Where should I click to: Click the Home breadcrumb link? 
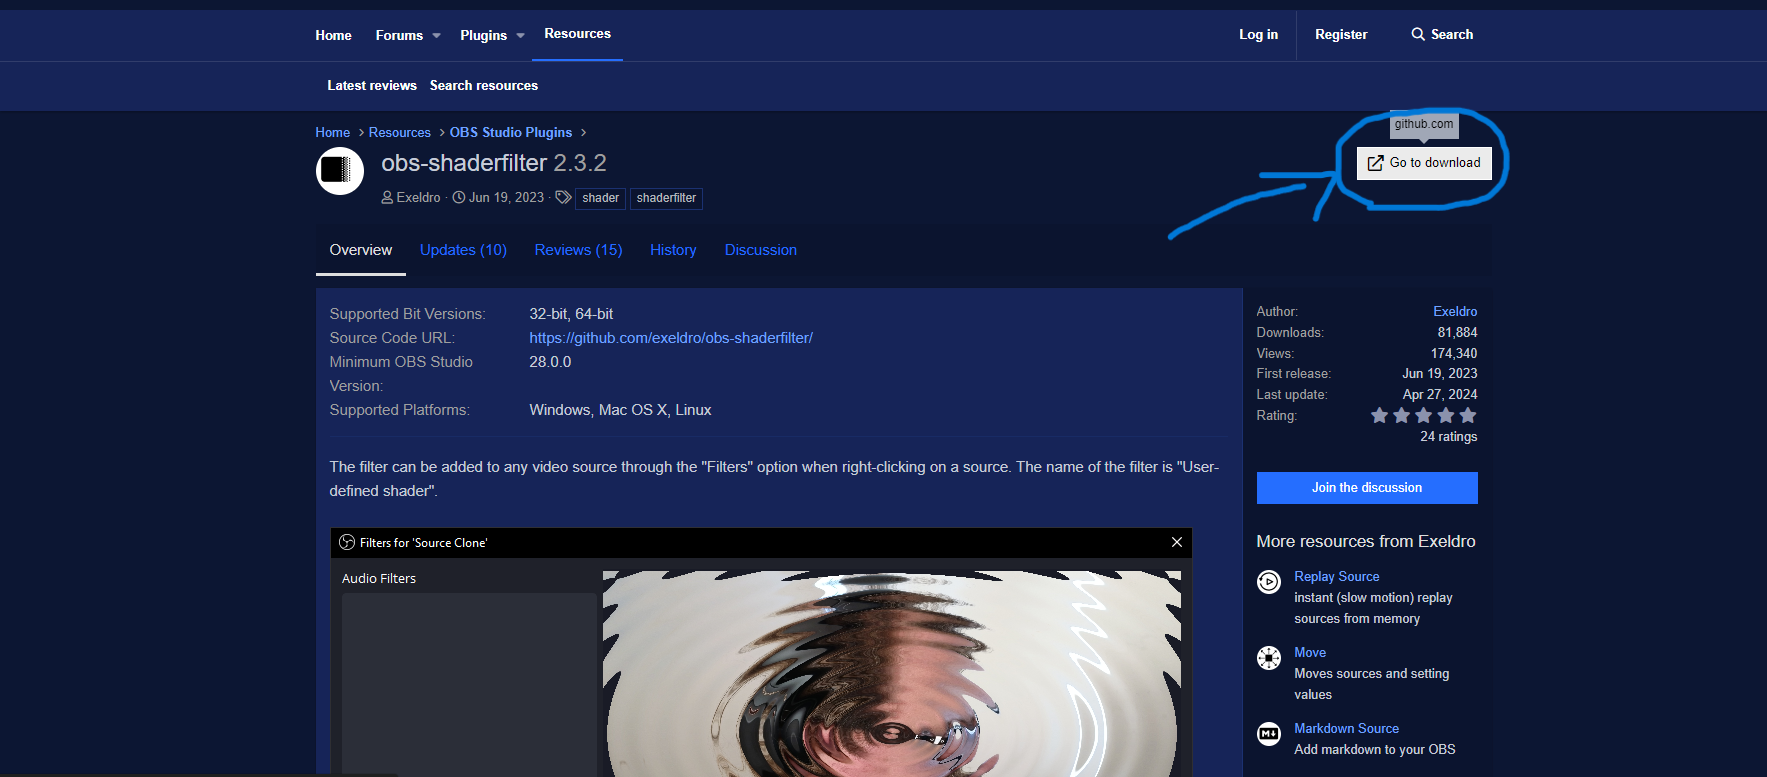[332, 132]
